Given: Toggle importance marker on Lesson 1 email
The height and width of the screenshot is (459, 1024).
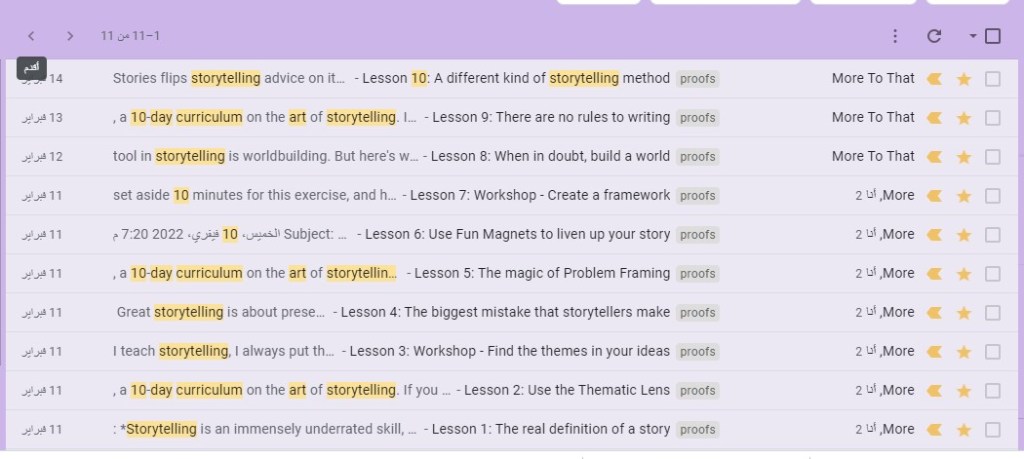Looking at the screenshot, I should 934,430.
